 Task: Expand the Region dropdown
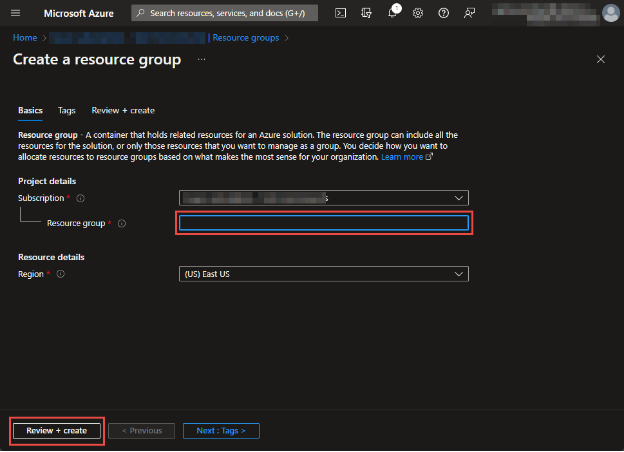pos(323,274)
